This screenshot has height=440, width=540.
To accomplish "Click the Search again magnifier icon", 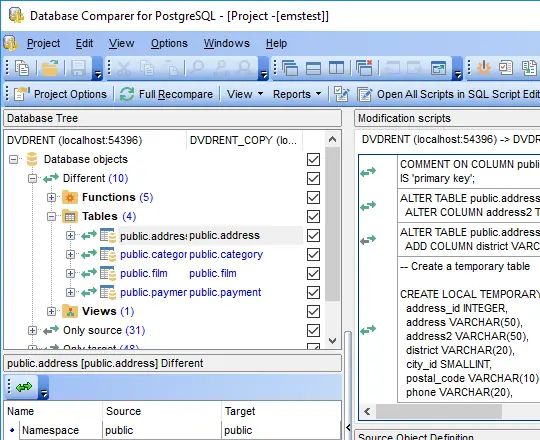I will pos(245,68).
